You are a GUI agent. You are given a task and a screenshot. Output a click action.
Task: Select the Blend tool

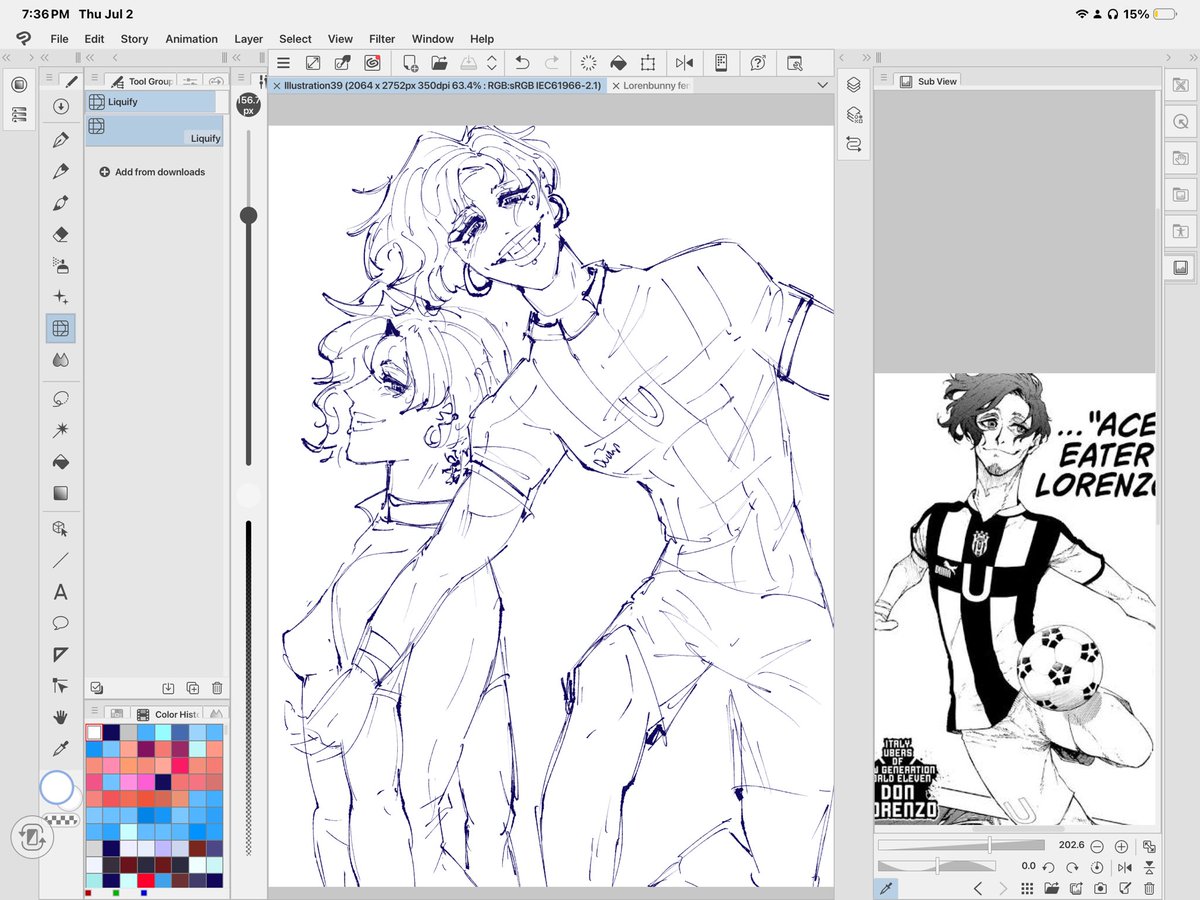[60, 360]
